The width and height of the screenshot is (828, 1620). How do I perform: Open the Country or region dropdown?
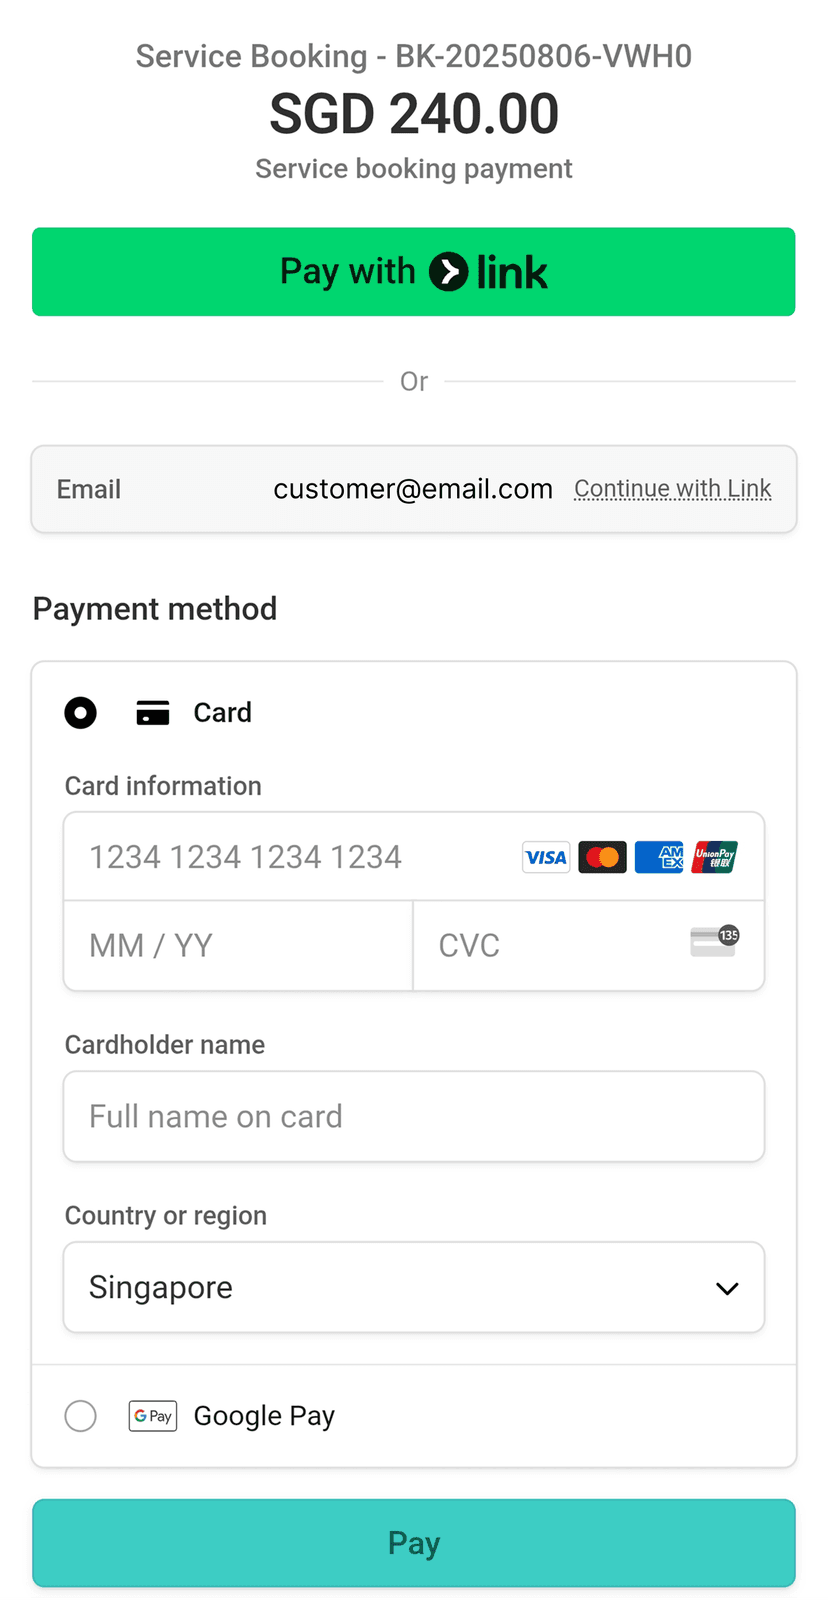point(414,1287)
